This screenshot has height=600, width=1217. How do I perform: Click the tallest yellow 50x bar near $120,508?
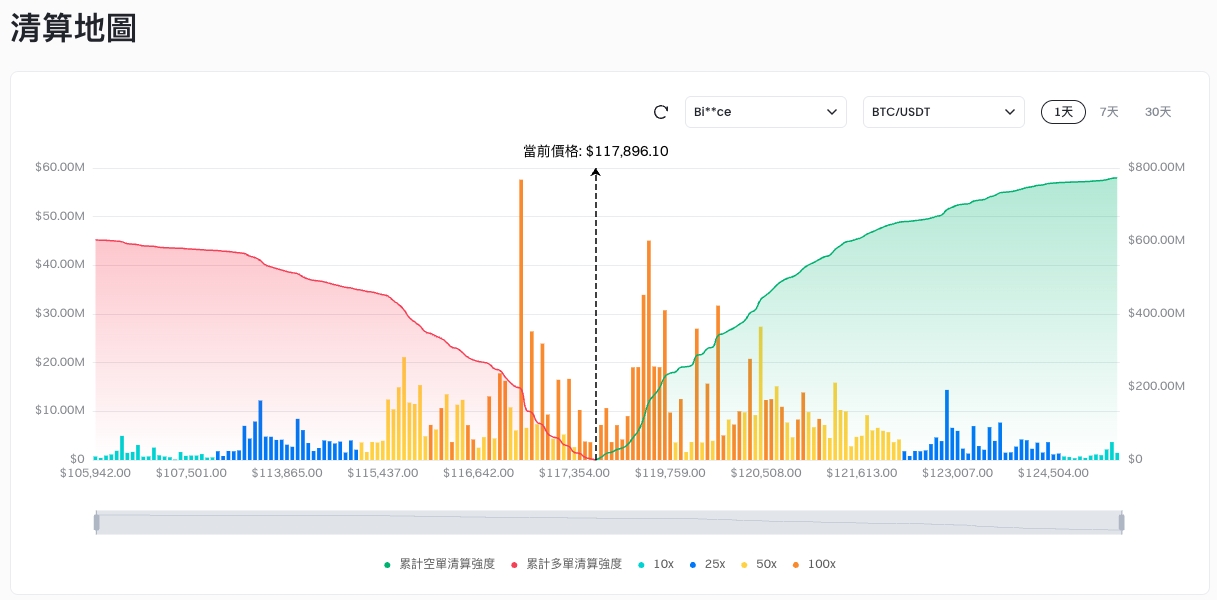point(761,393)
